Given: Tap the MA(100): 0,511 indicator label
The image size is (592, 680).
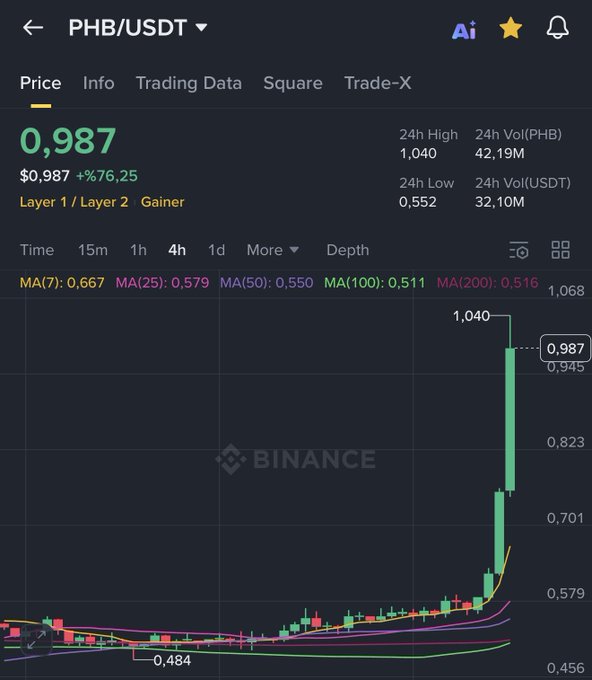Looking at the screenshot, I should [x=375, y=283].
